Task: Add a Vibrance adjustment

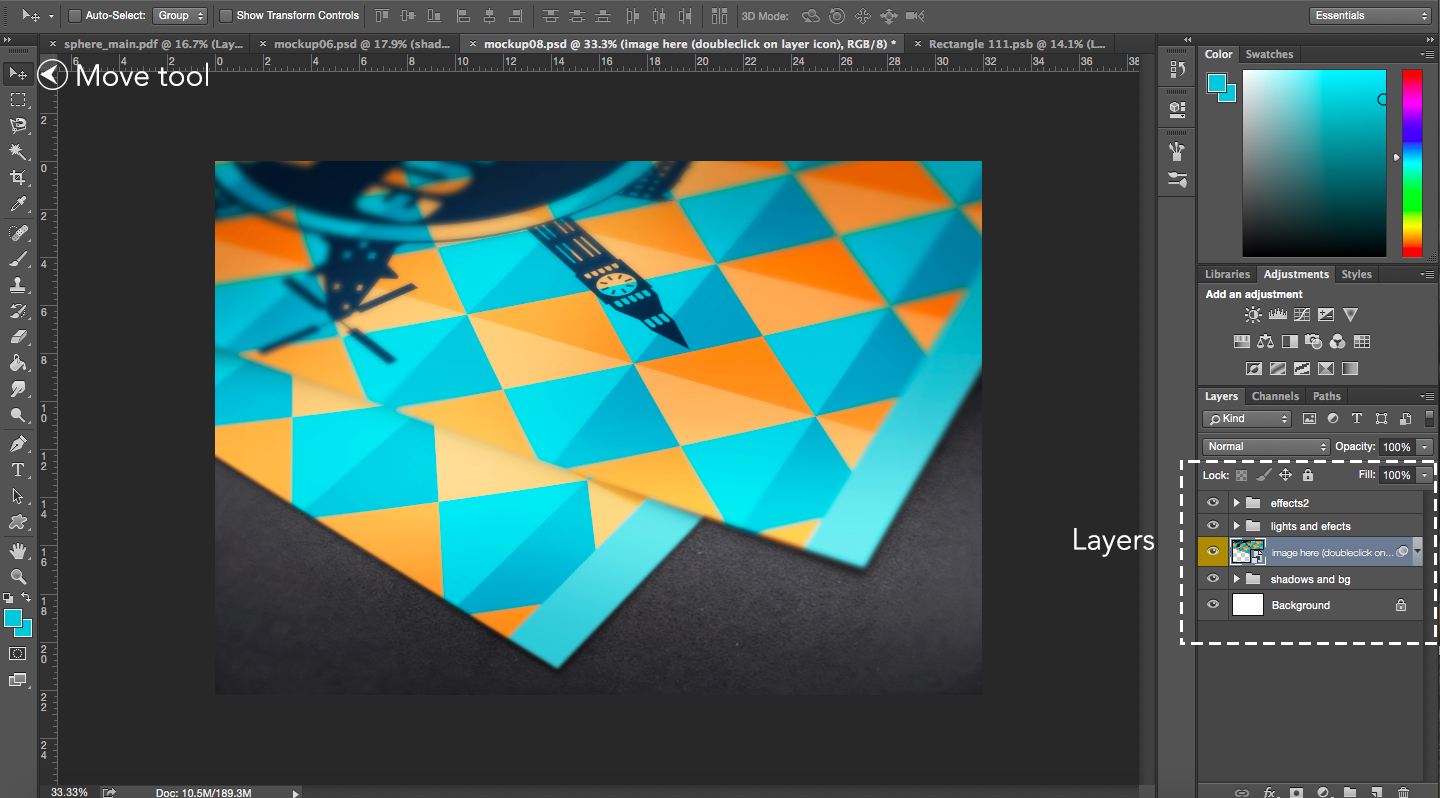Action: pyautogui.click(x=1350, y=315)
